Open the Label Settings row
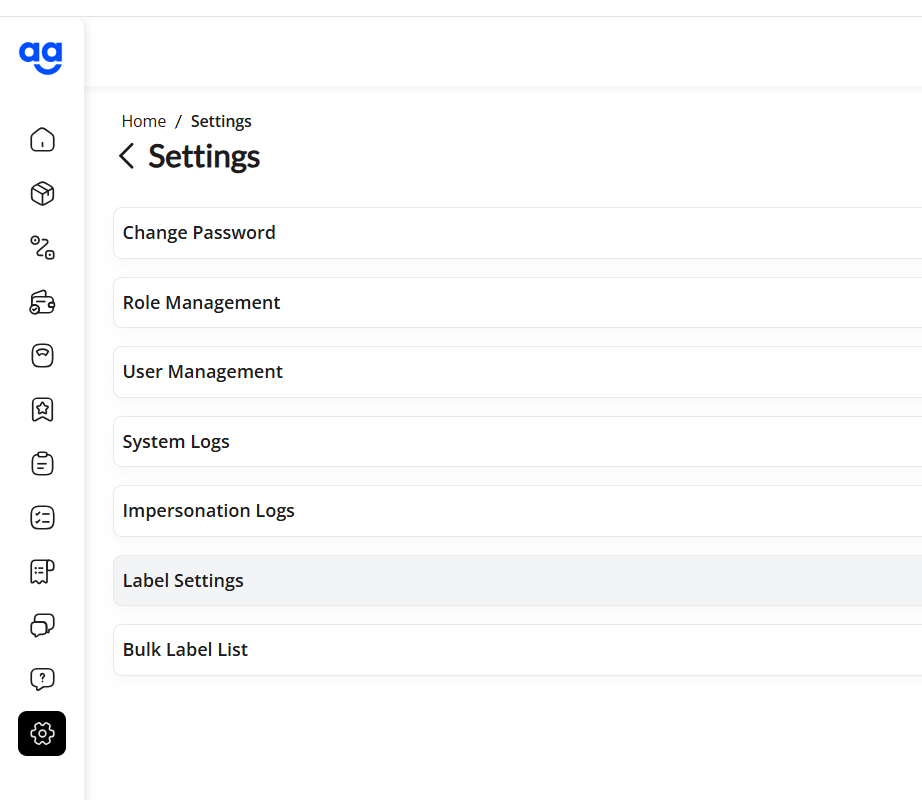The image size is (922, 800). [517, 581]
